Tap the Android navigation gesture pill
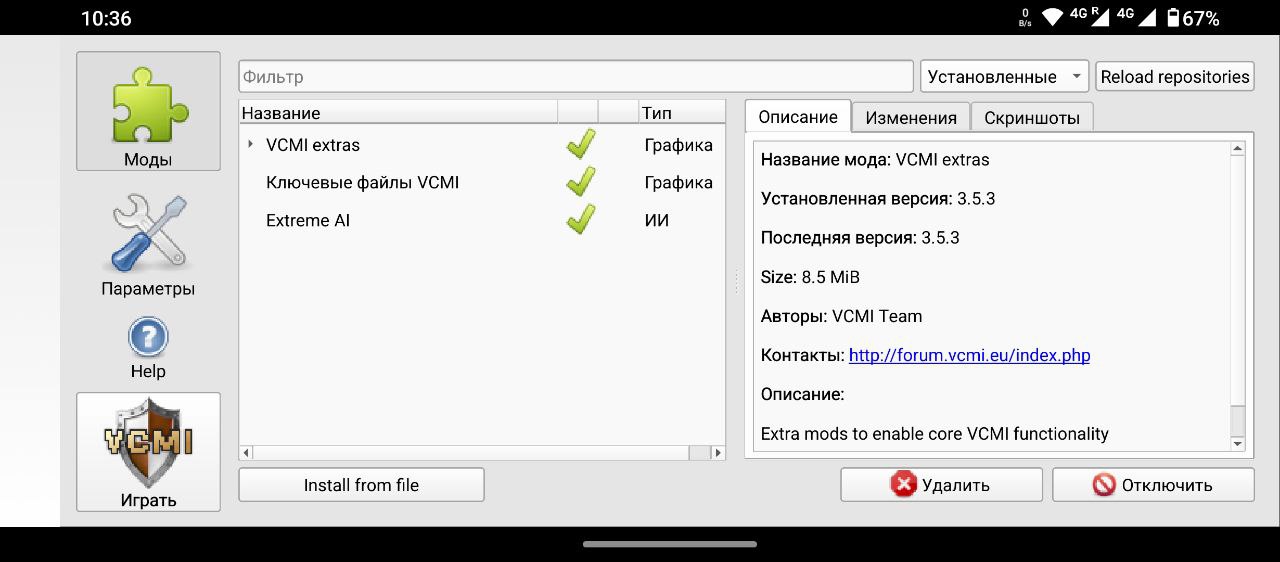The image size is (1280, 562). (x=669, y=544)
